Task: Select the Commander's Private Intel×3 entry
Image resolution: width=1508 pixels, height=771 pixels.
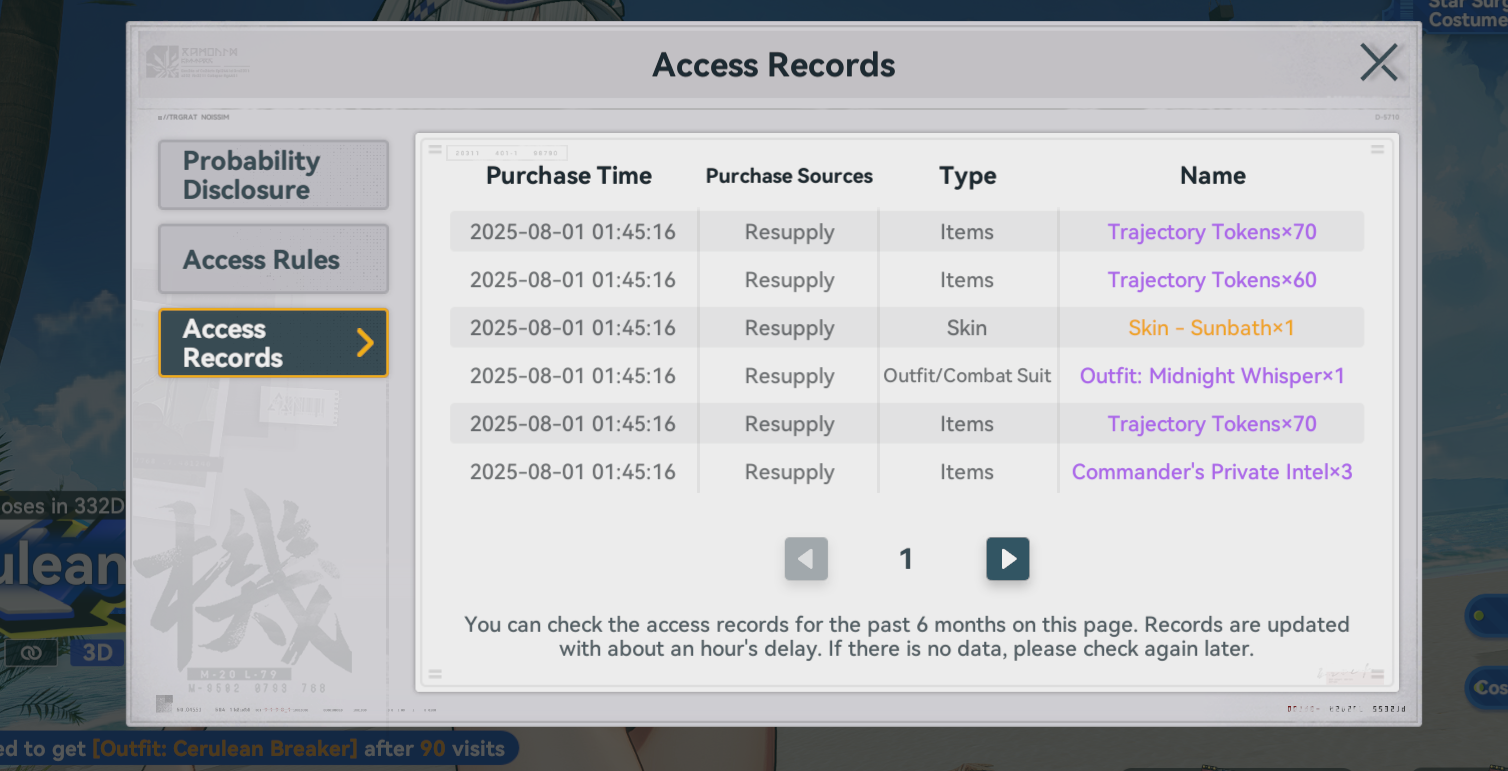Action: pos(1212,472)
